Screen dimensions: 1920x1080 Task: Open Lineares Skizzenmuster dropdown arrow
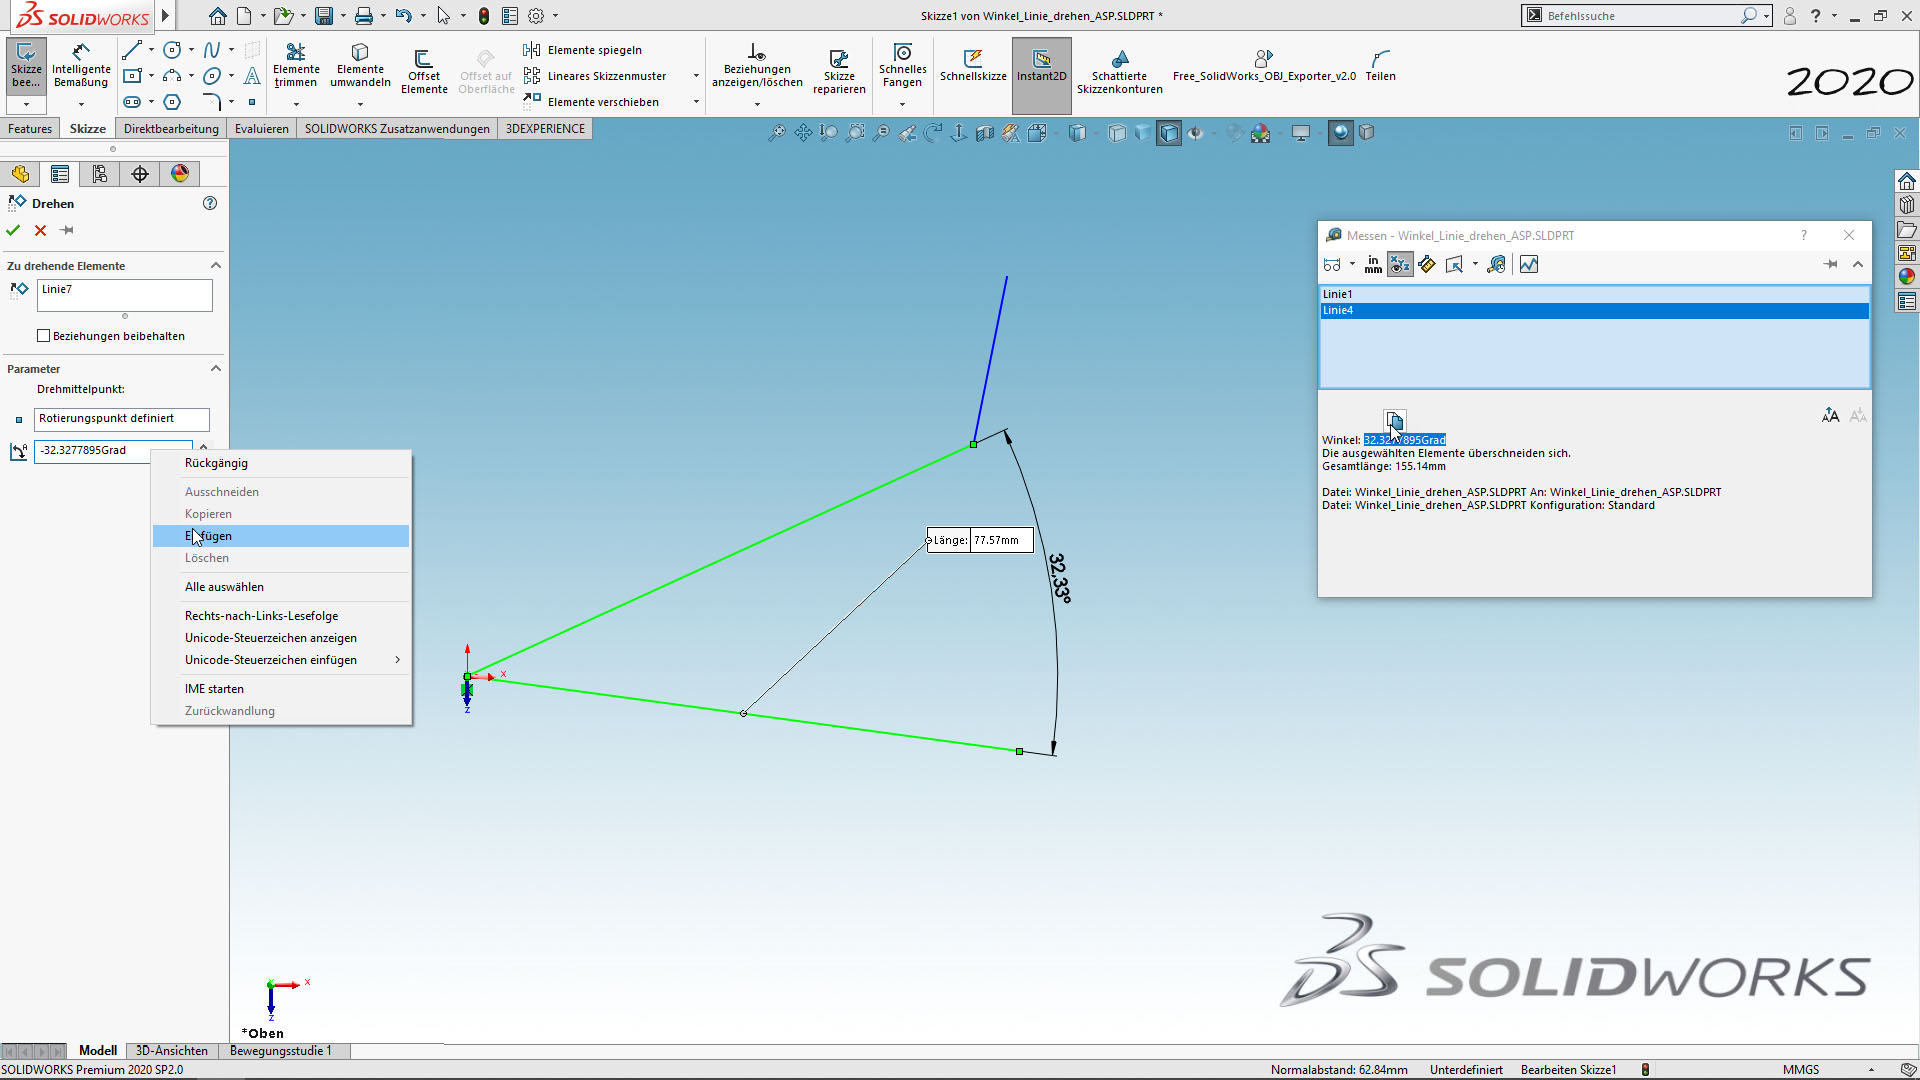(696, 76)
